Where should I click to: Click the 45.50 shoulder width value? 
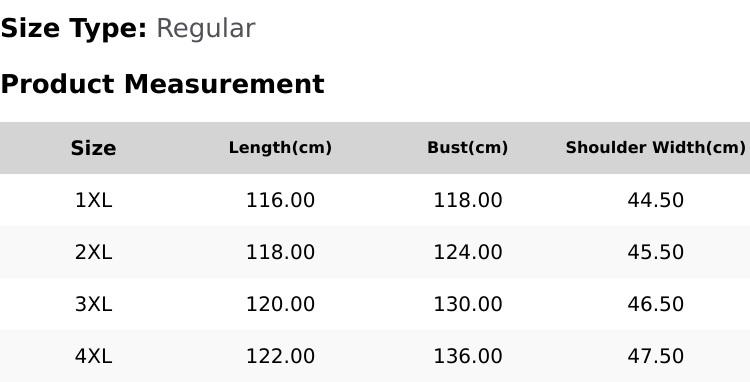[x=655, y=252]
